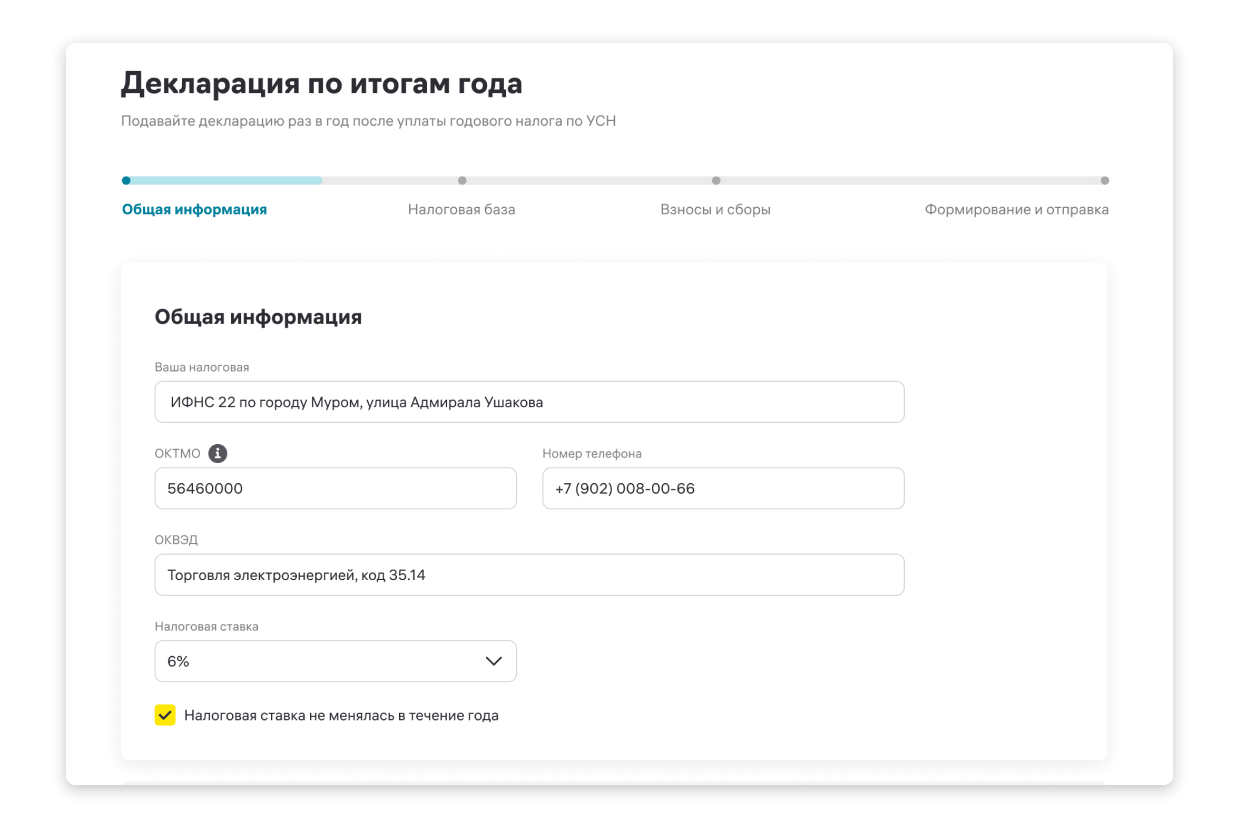1238x829 pixels.
Task: Go to the Взносы и сборы step
Action: pyautogui.click(x=715, y=210)
